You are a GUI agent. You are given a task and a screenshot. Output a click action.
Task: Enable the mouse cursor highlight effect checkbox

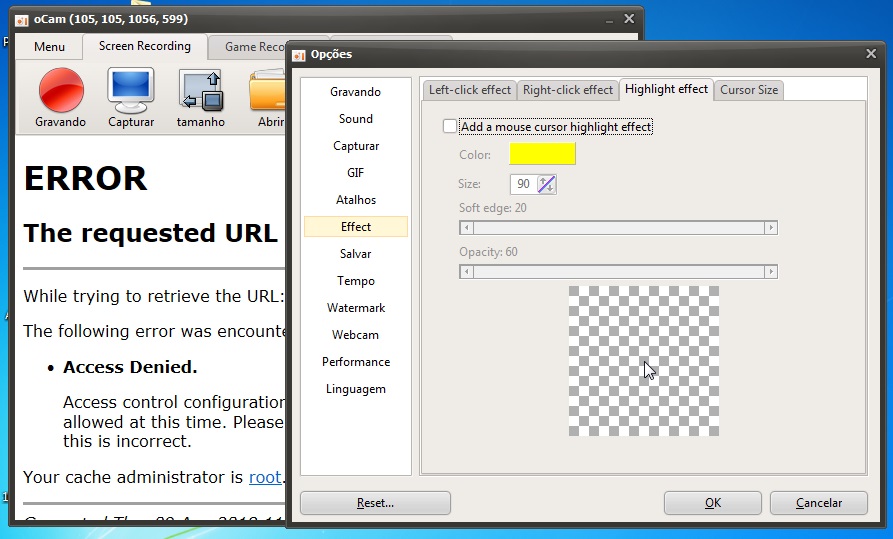point(449,126)
